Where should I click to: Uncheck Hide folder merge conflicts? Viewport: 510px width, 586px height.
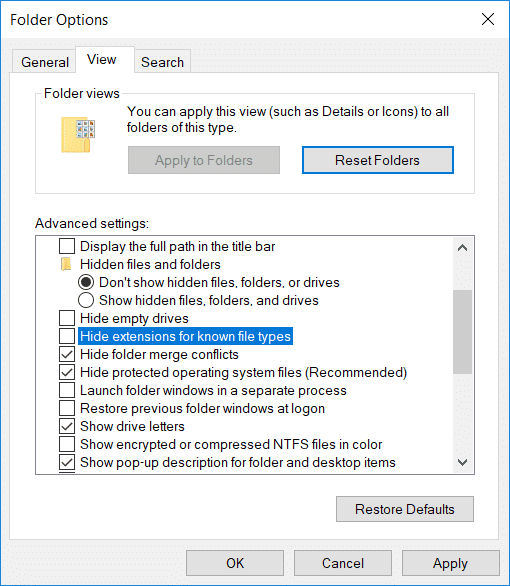(x=67, y=354)
